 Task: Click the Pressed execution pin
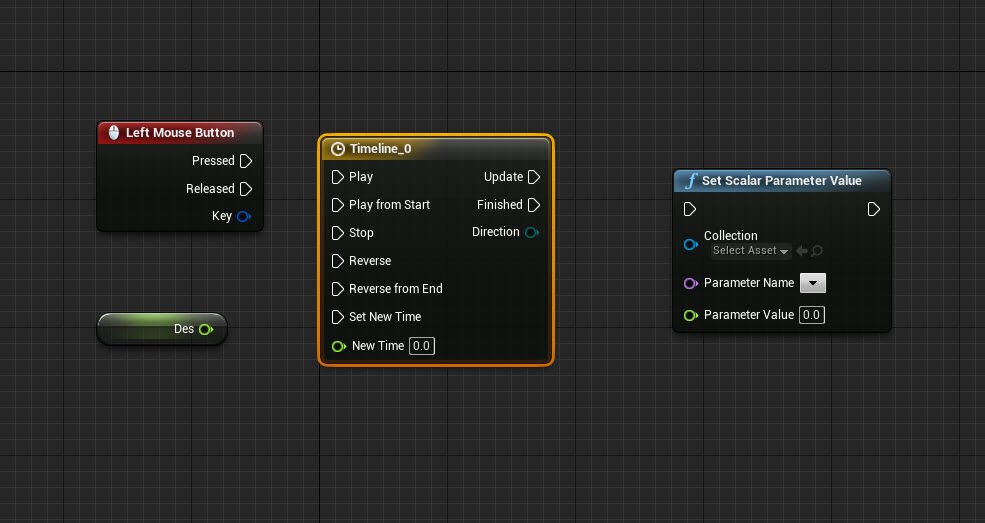click(246, 161)
